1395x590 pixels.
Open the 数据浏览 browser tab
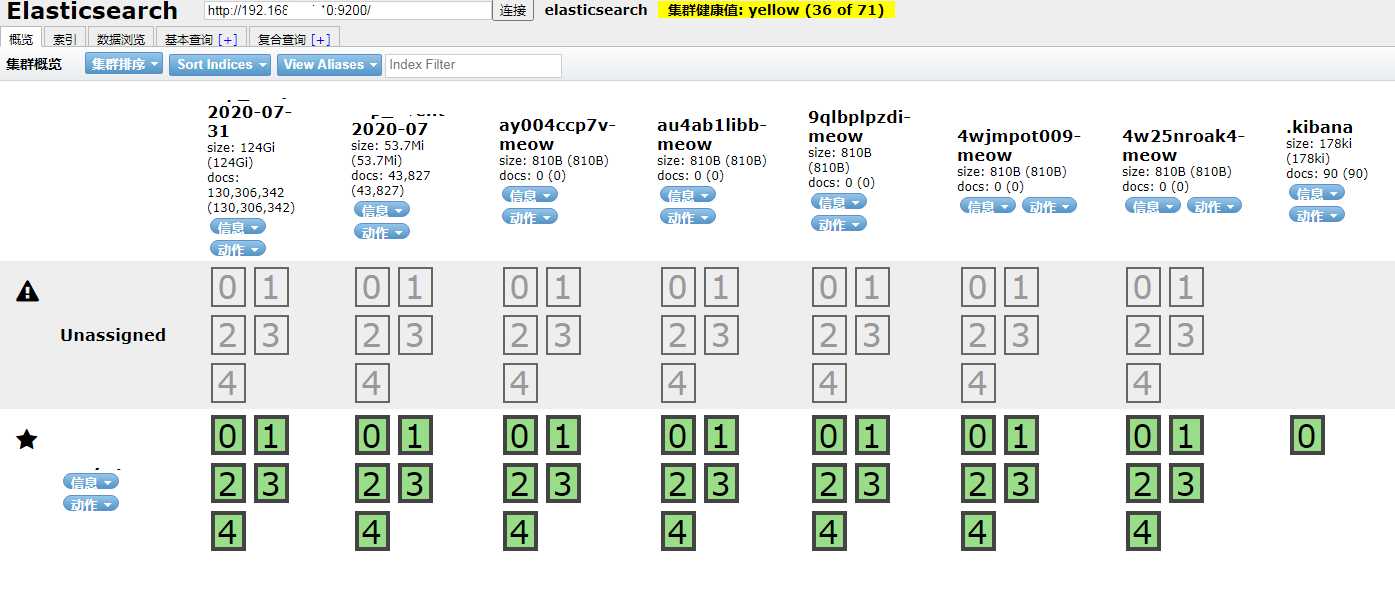(x=121, y=38)
